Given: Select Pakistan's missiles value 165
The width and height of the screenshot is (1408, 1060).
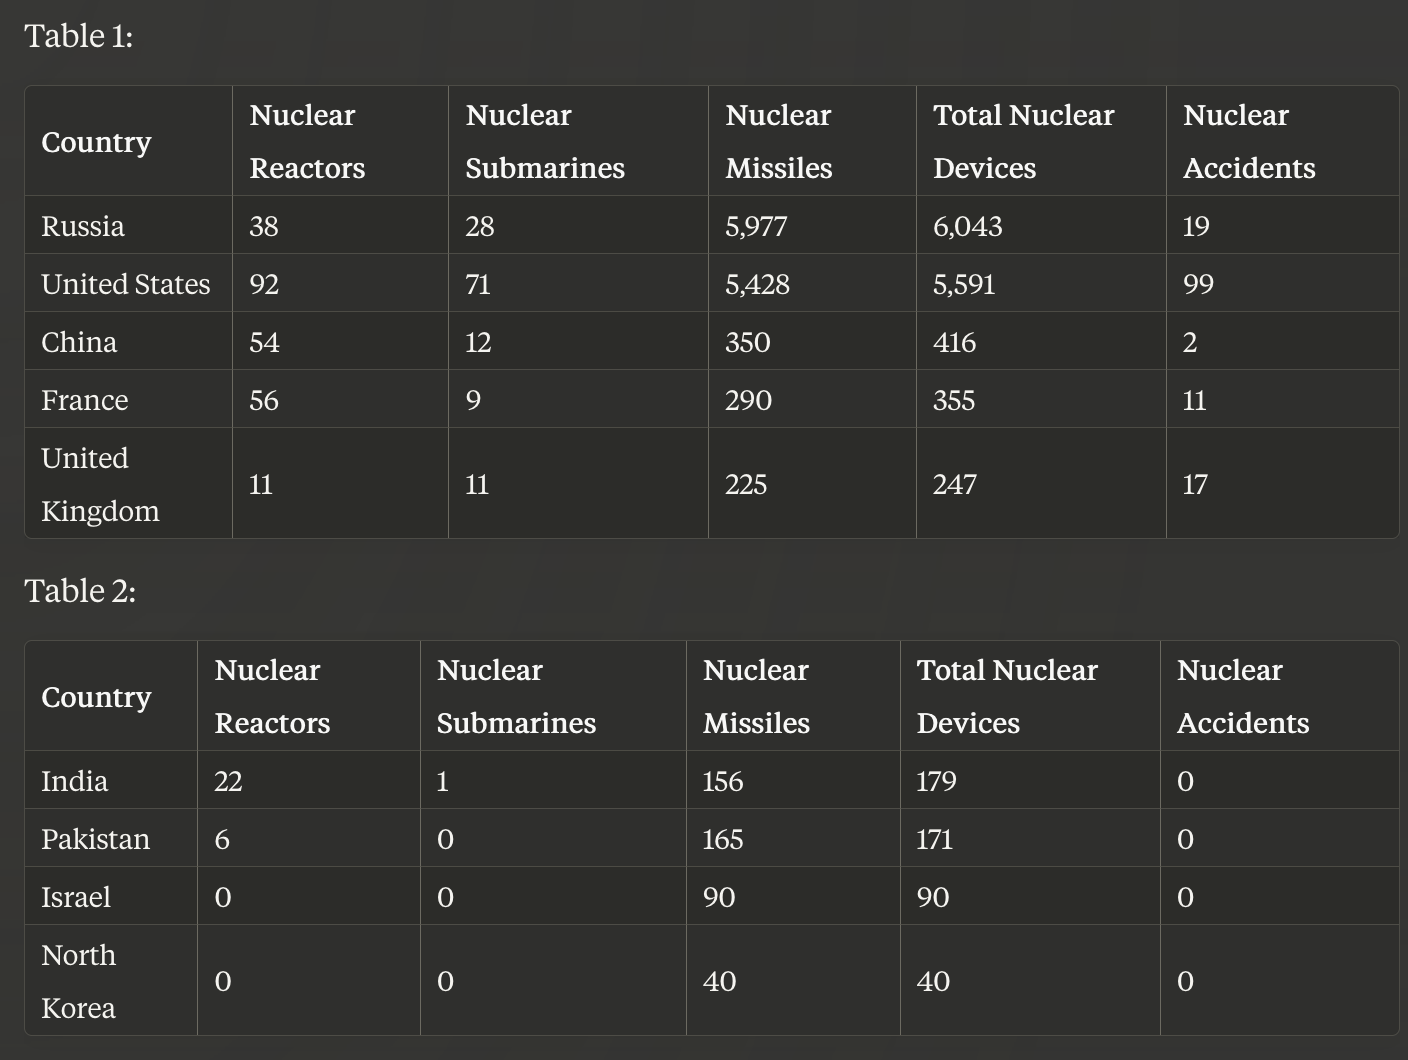Looking at the screenshot, I should click(x=723, y=839).
